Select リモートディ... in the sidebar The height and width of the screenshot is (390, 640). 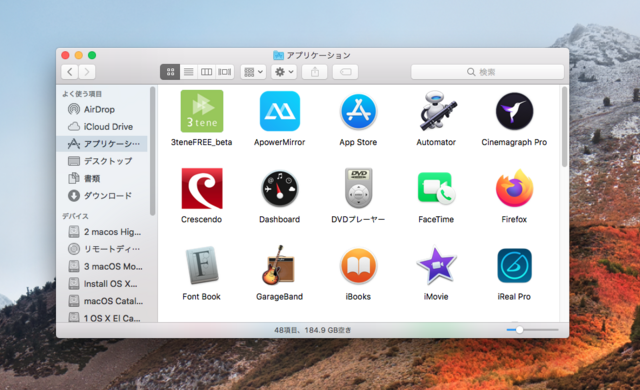[x=102, y=249]
